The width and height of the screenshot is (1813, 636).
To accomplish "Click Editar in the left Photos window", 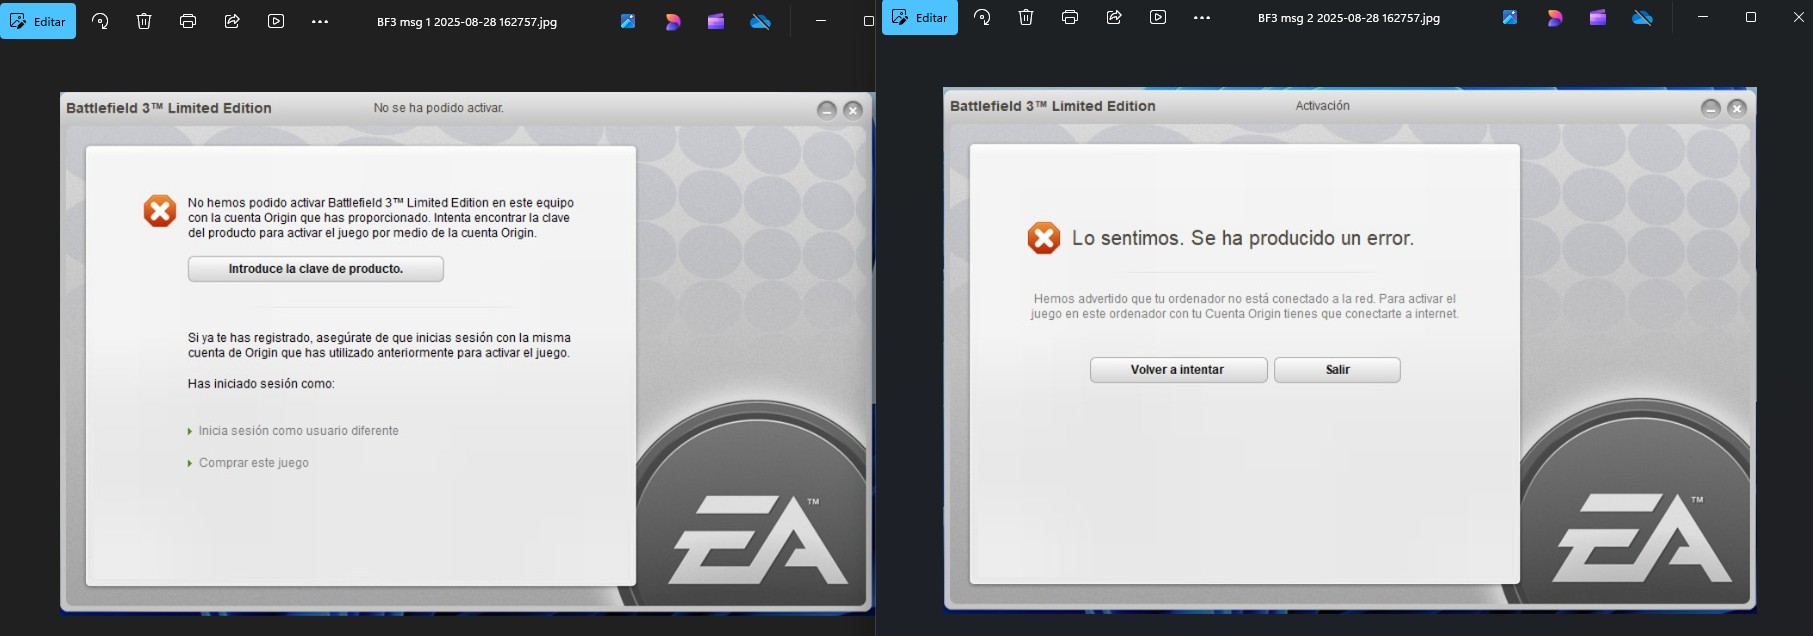I will (38, 21).
